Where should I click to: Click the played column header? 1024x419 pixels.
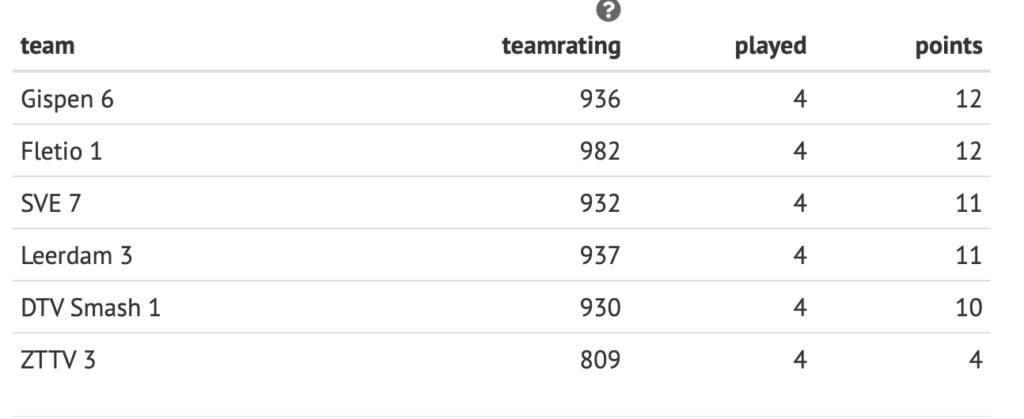point(771,47)
